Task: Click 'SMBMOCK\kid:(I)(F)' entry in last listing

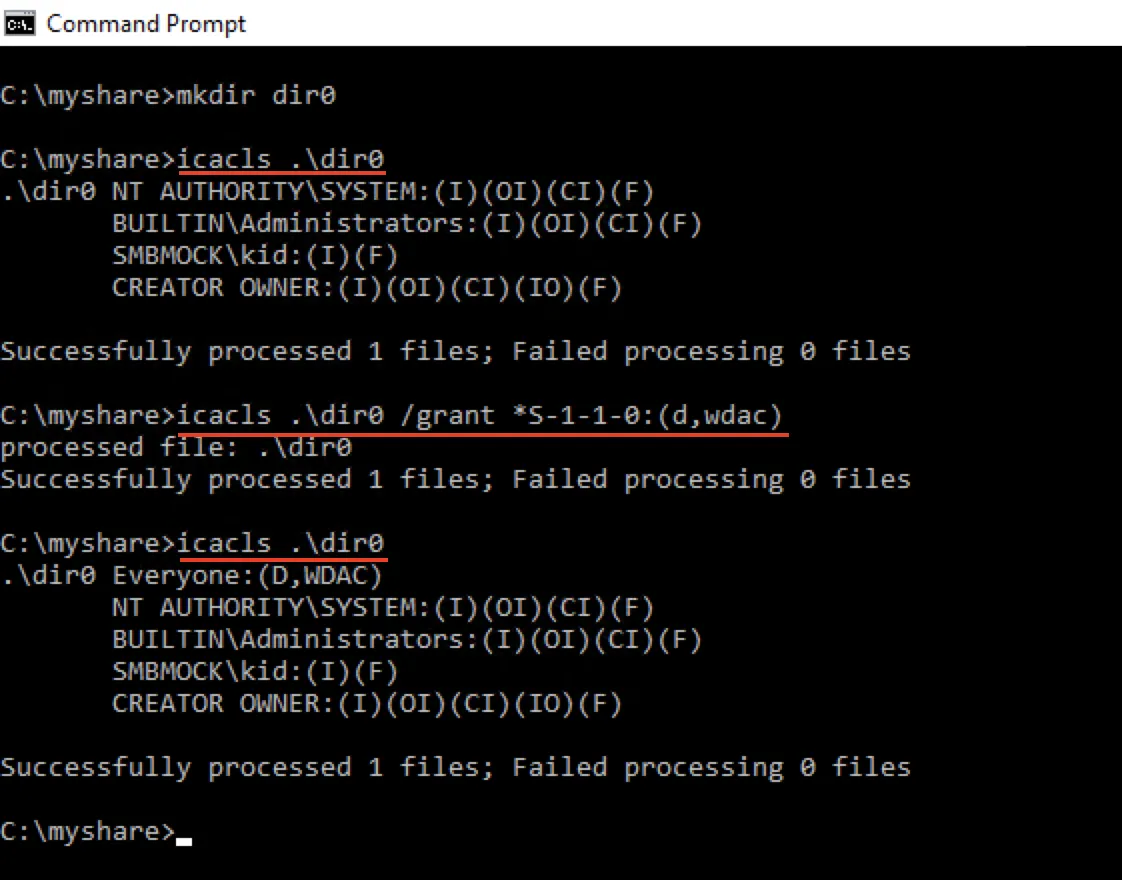Action: (255, 671)
